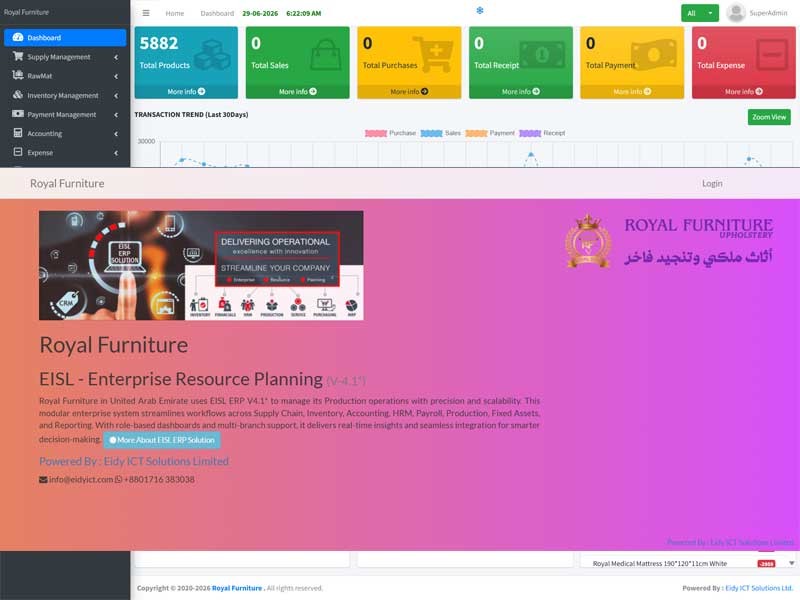The width and height of the screenshot is (800, 600).
Task: Open SuperAdmin user menu
Action: (x=768, y=13)
